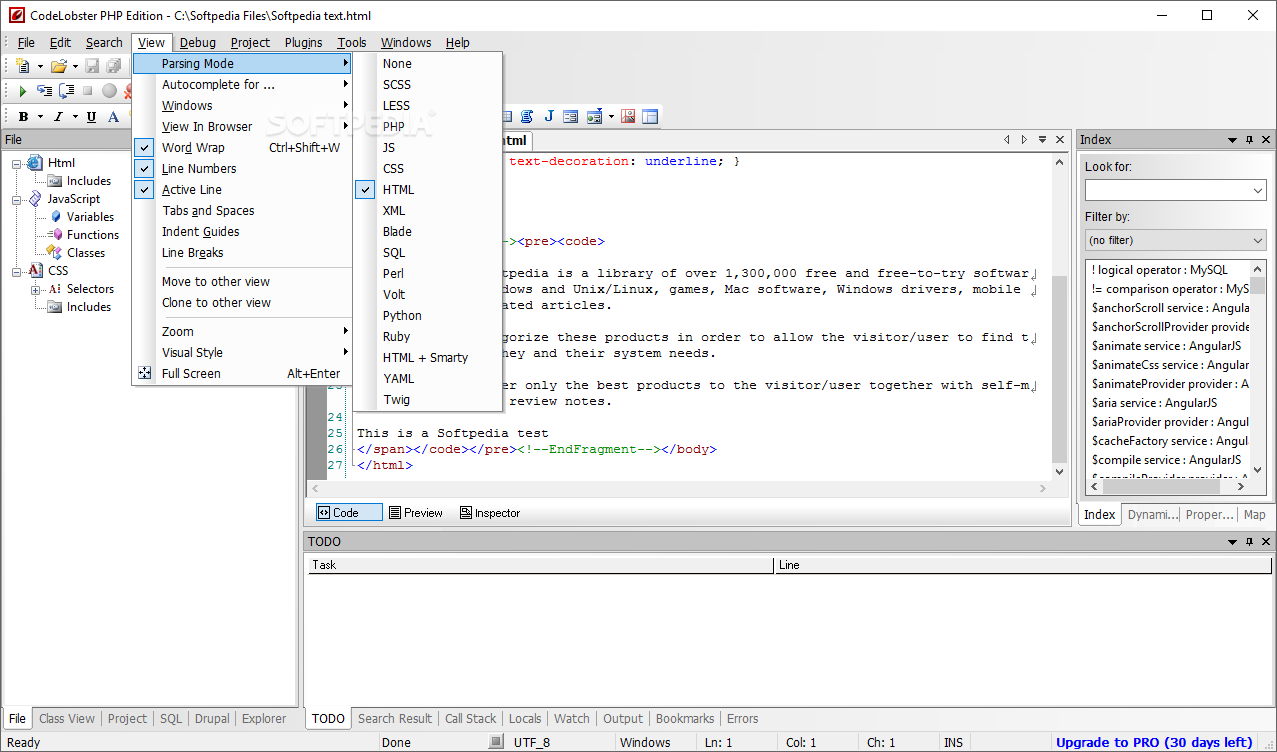Switch to the Search Result tab
The image size is (1277, 752).
pyautogui.click(x=395, y=719)
